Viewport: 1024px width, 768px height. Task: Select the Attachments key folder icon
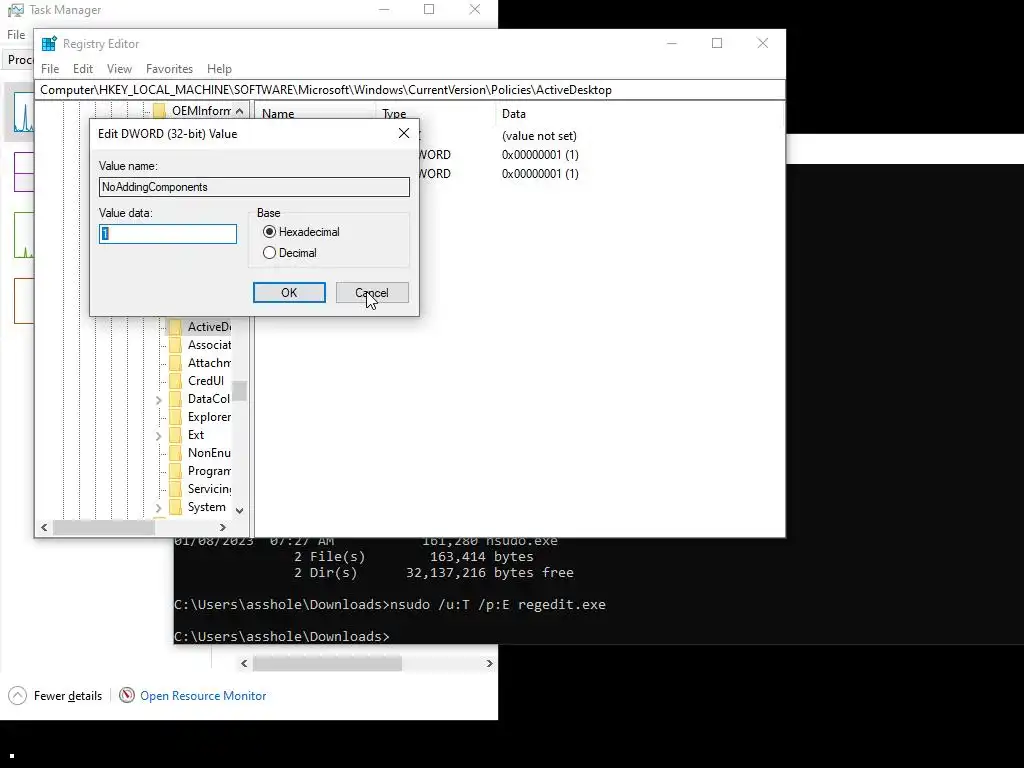(x=175, y=362)
